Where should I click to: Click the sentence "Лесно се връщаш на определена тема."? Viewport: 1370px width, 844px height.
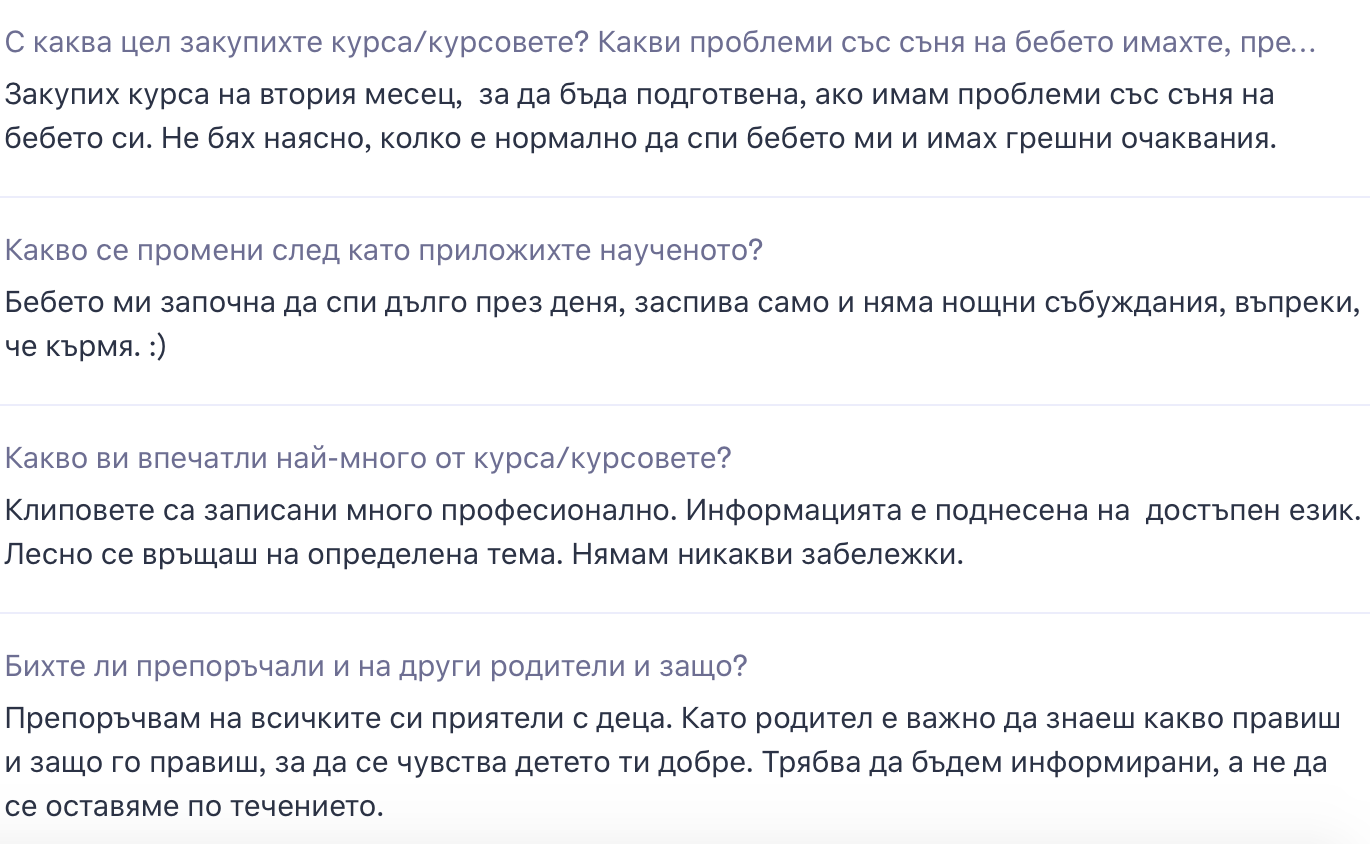(x=285, y=554)
